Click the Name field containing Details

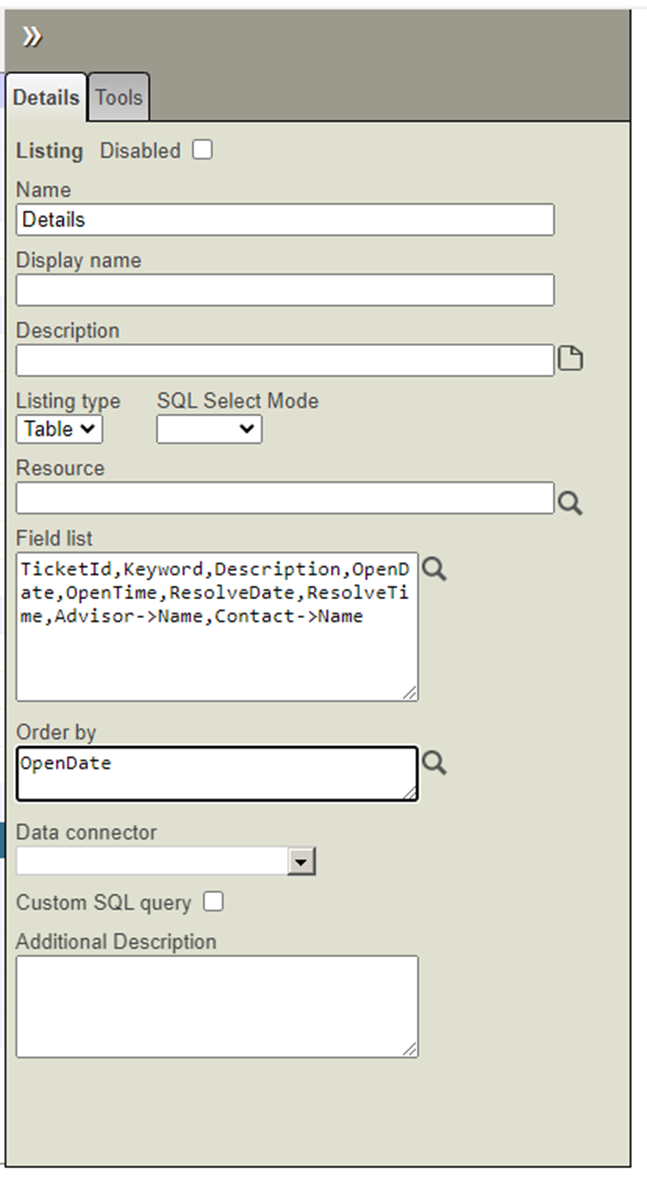pos(285,220)
